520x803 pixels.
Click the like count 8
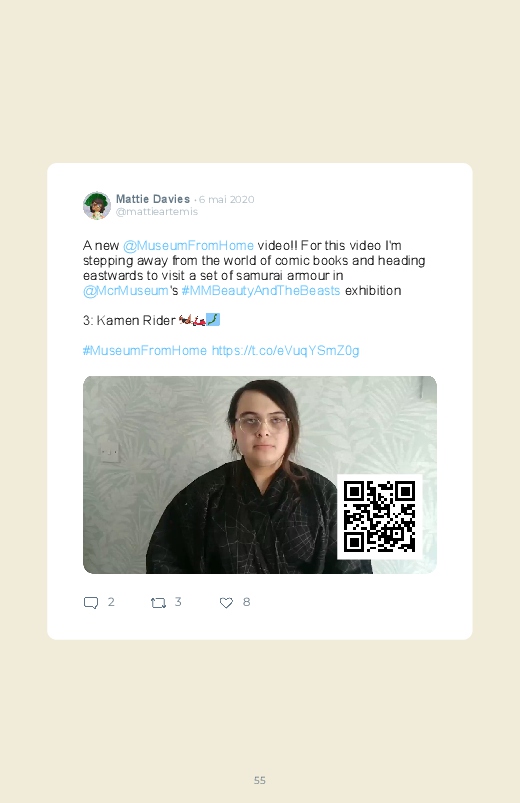(x=246, y=602)
